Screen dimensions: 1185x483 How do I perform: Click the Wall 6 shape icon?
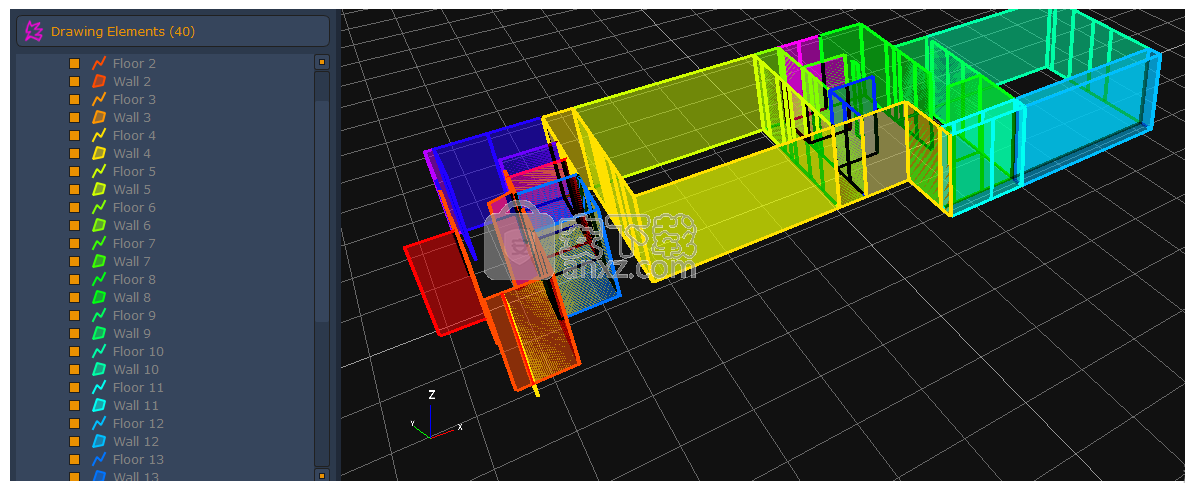tap(98, 225)
